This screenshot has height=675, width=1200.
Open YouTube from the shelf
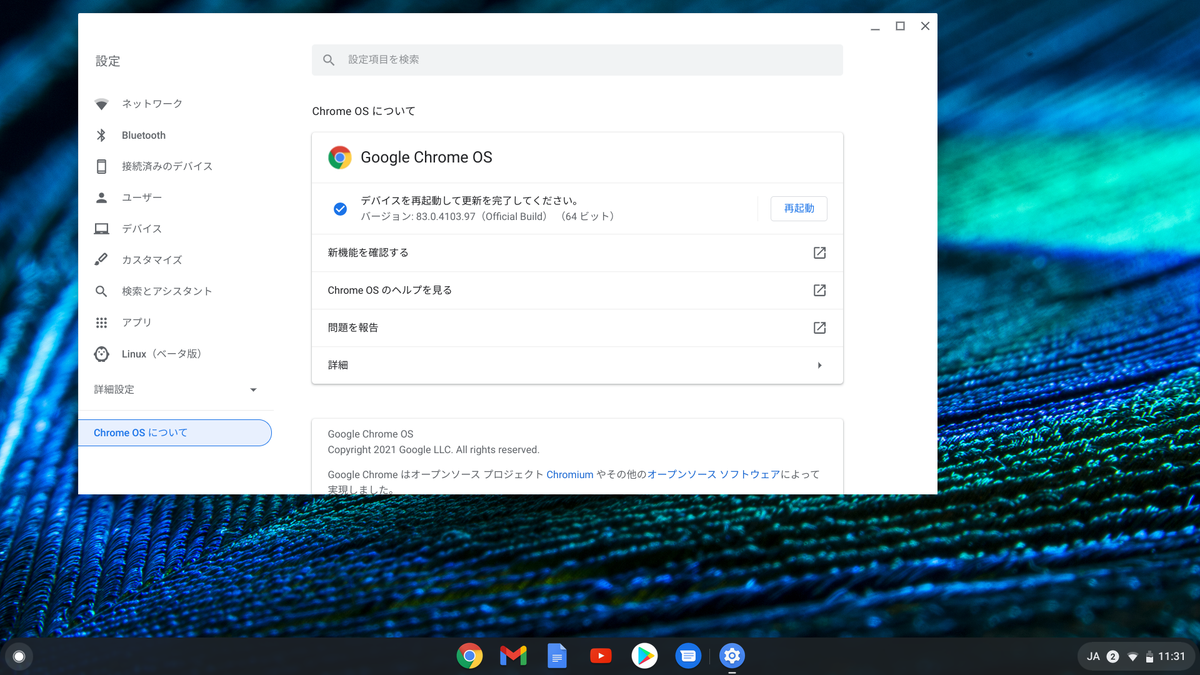coord(601,656)
